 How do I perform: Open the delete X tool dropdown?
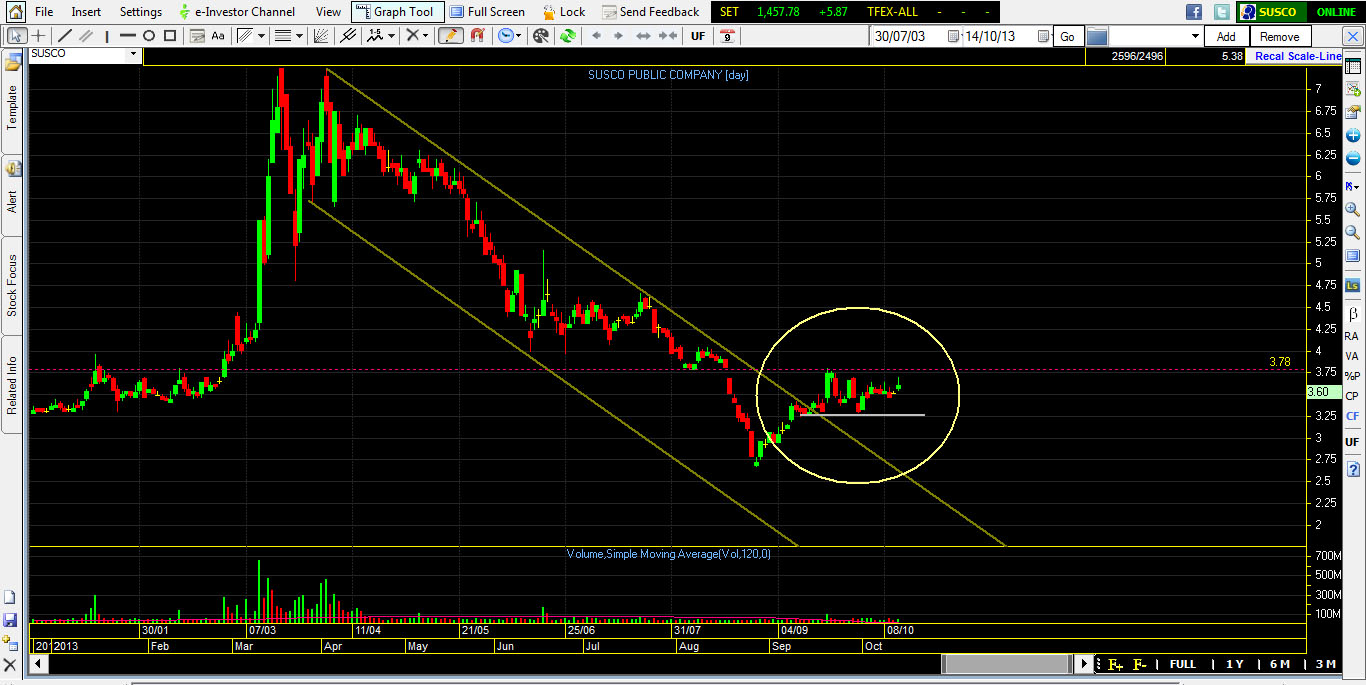click(425, 36)
